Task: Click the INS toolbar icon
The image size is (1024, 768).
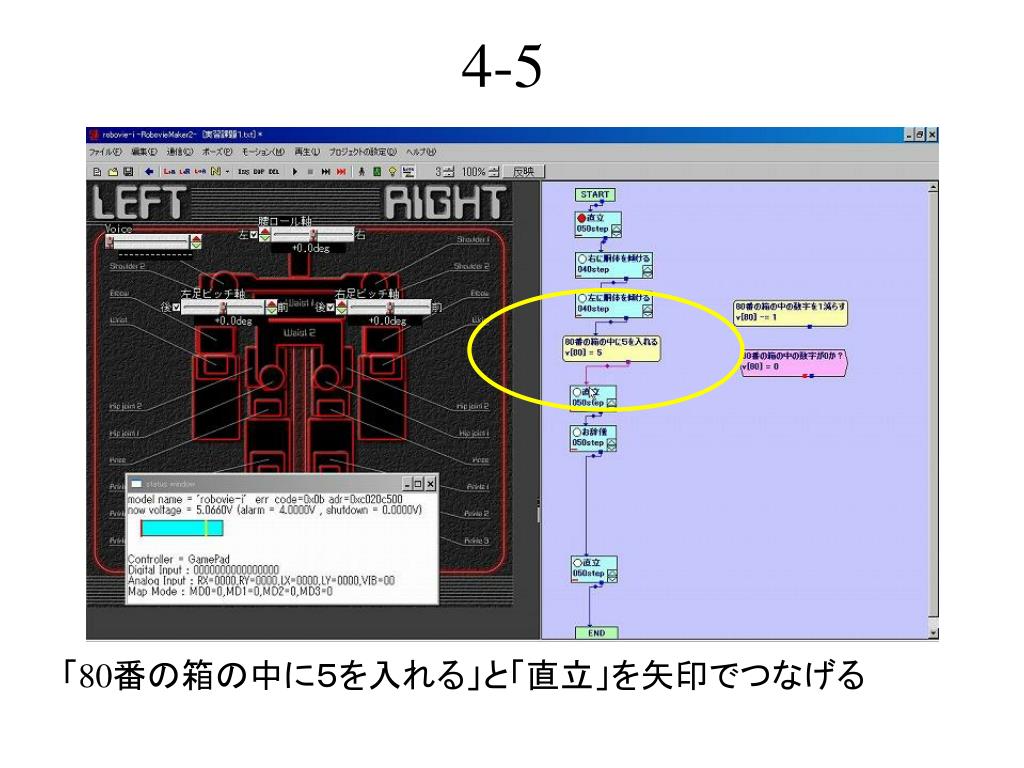Action: [244, 172]
